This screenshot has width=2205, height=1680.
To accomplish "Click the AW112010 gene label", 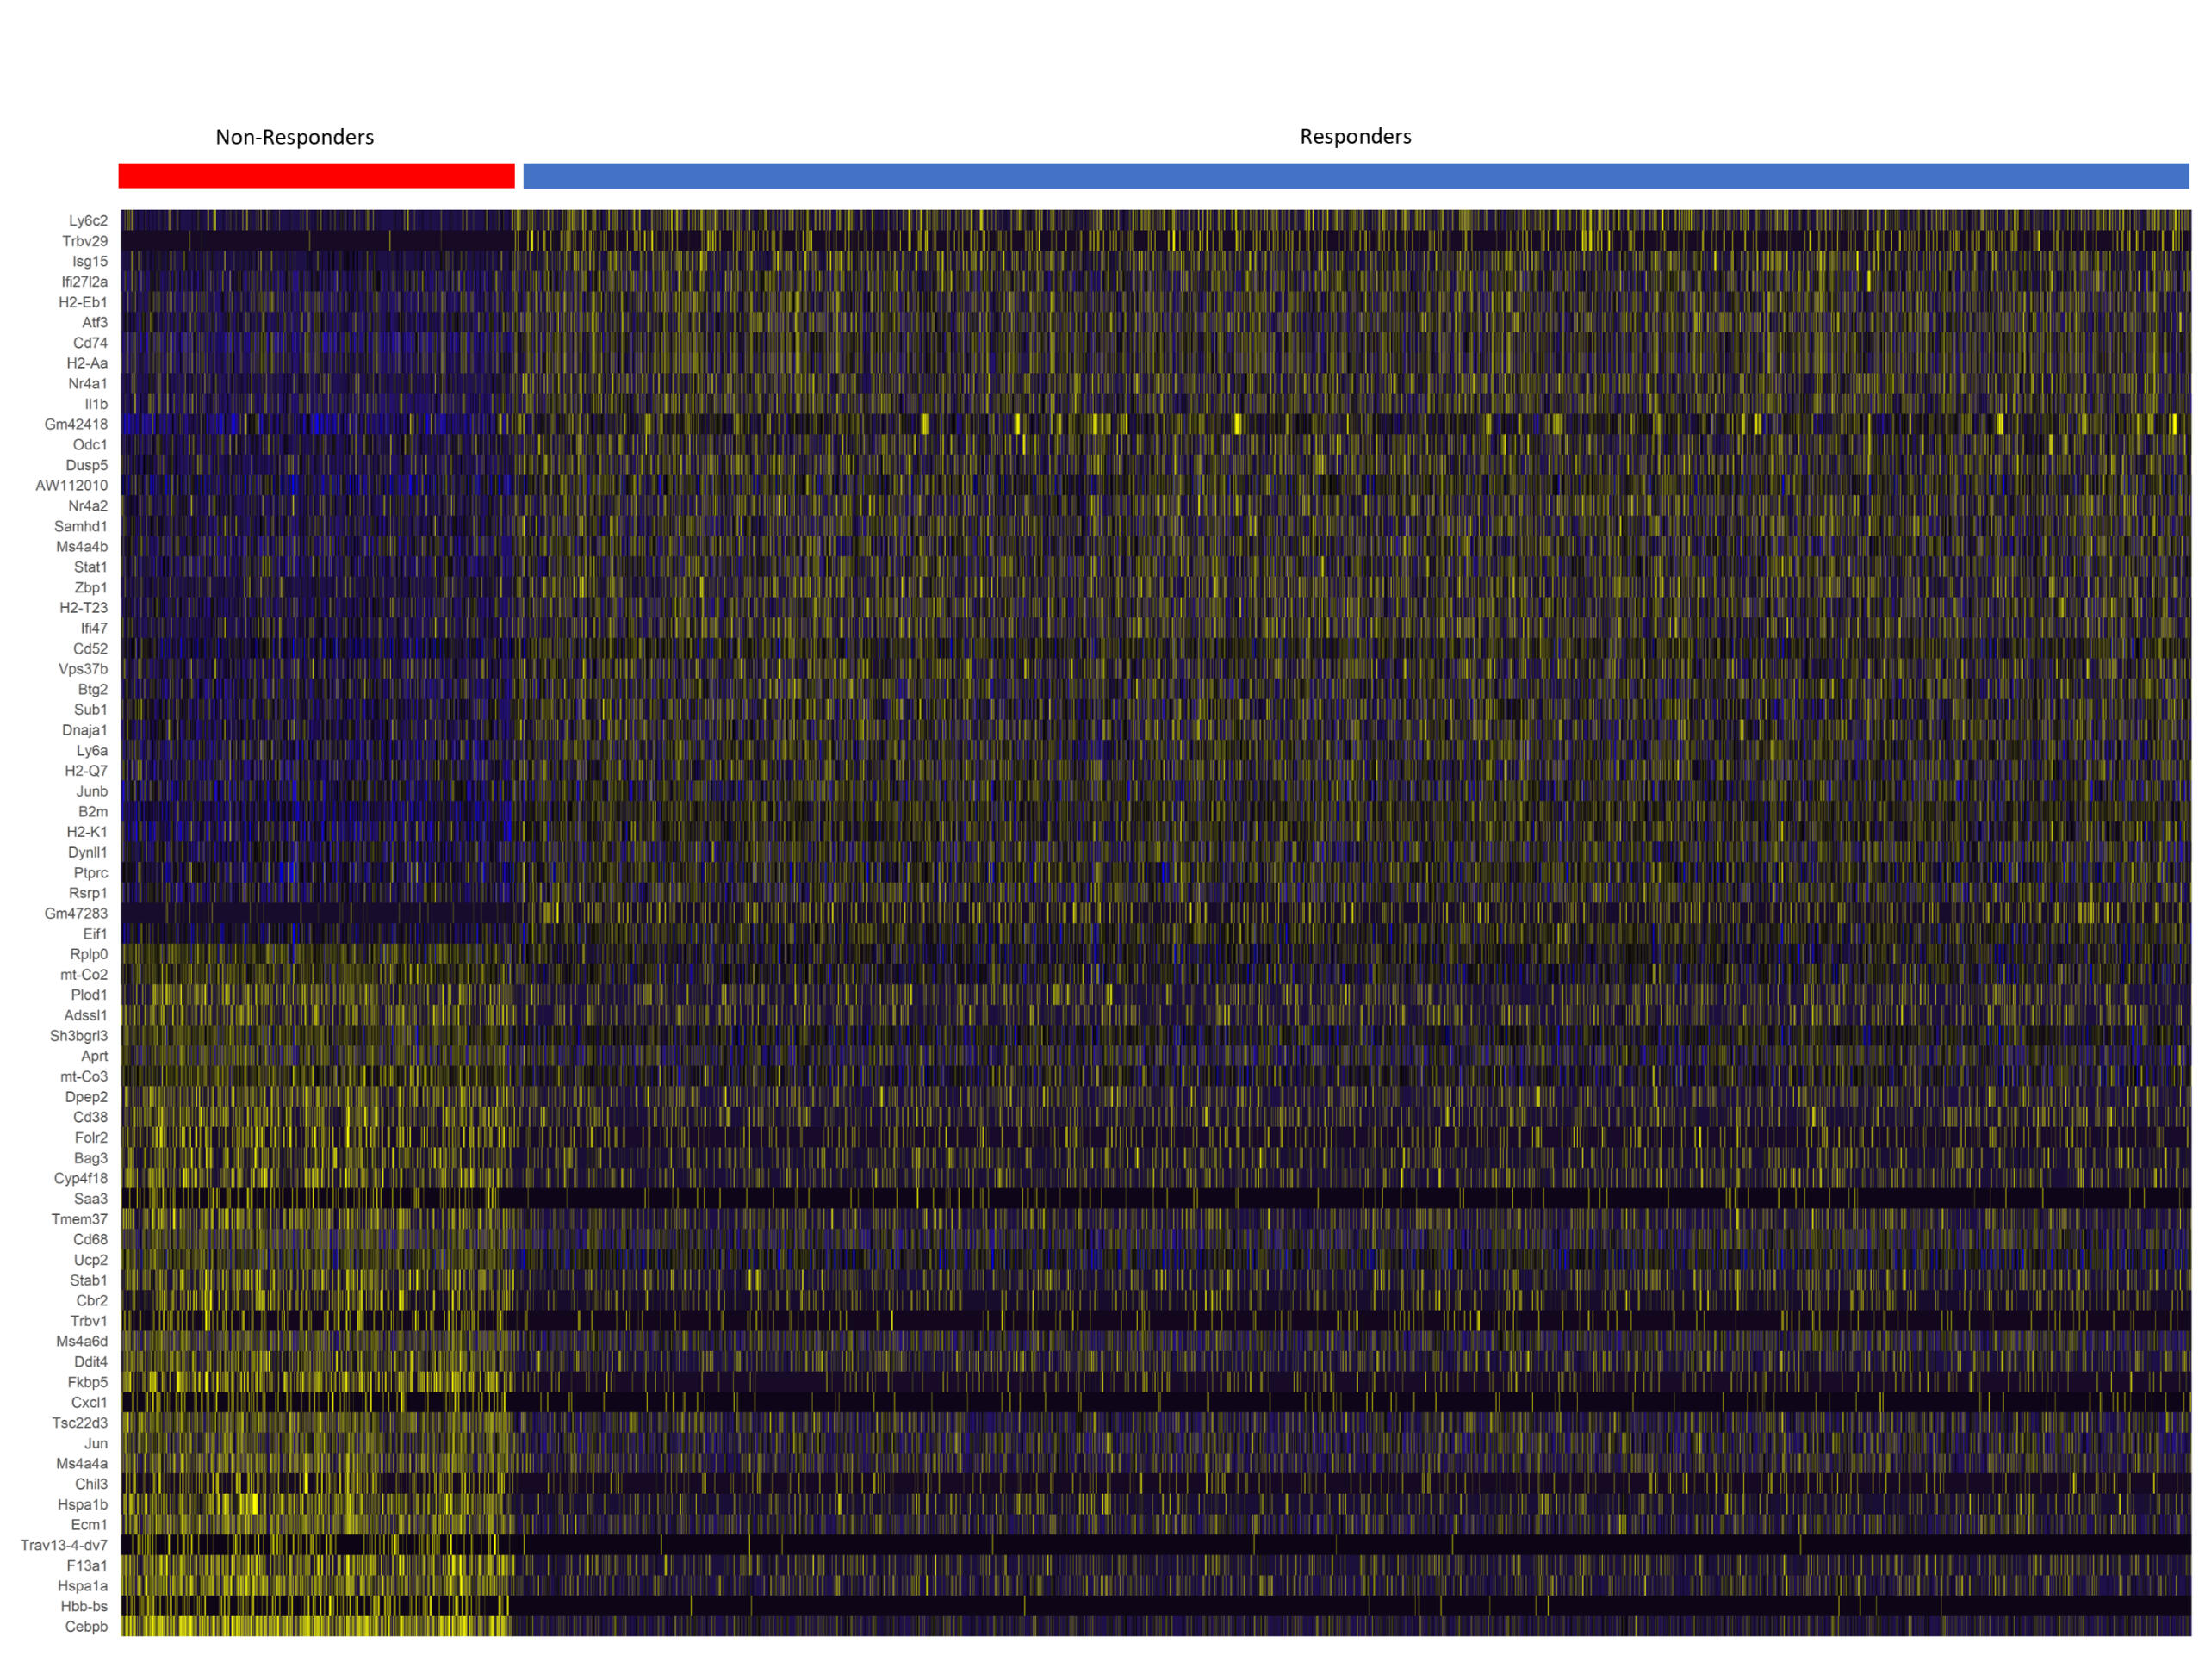I will point(72,486).
